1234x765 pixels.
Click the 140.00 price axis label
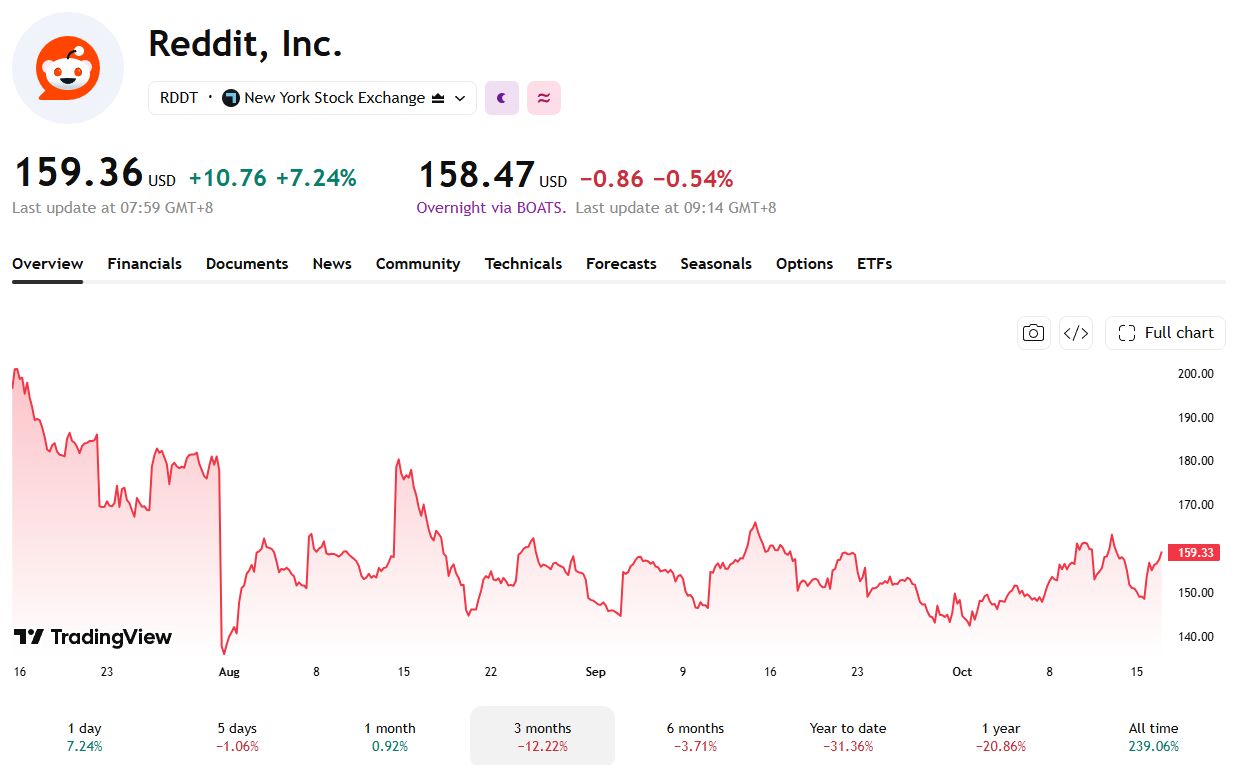(x=1195, y=637)
